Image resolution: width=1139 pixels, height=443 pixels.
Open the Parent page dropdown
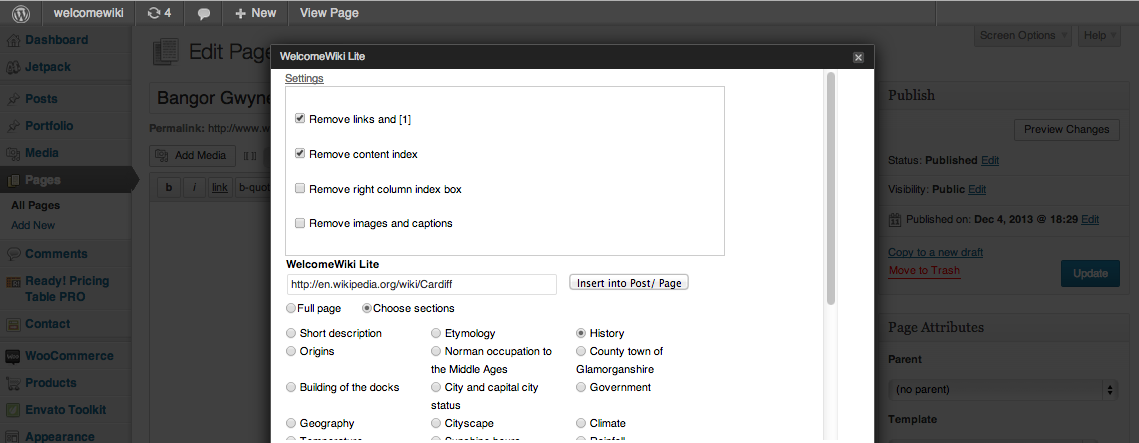point(1002,390)
